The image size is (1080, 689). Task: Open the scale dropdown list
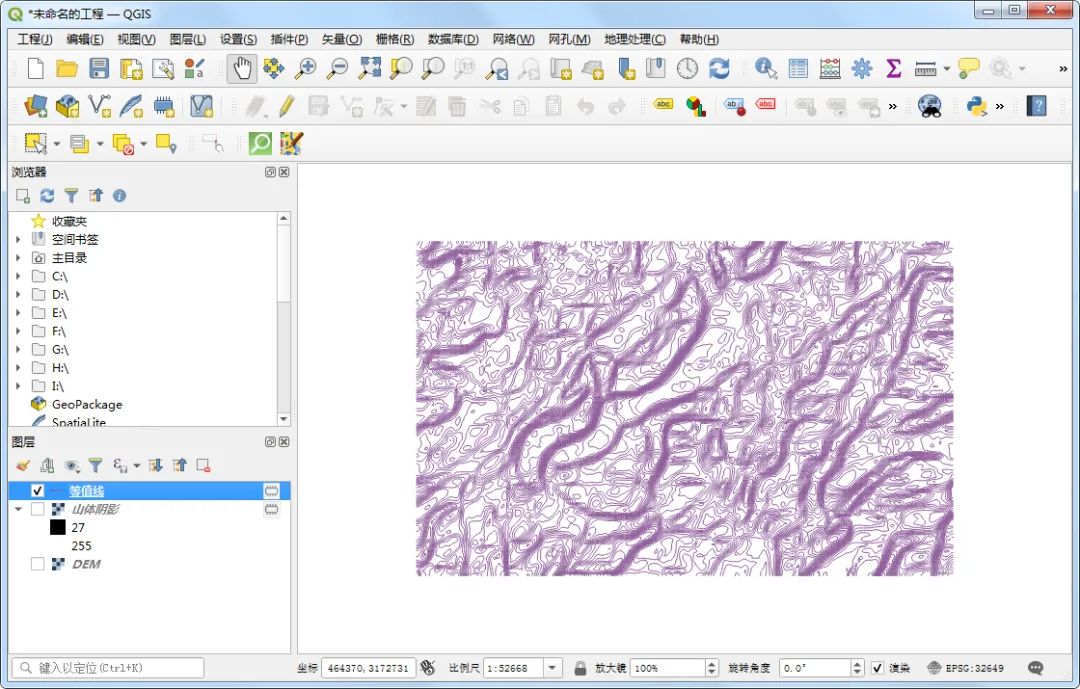click(552, 668)
